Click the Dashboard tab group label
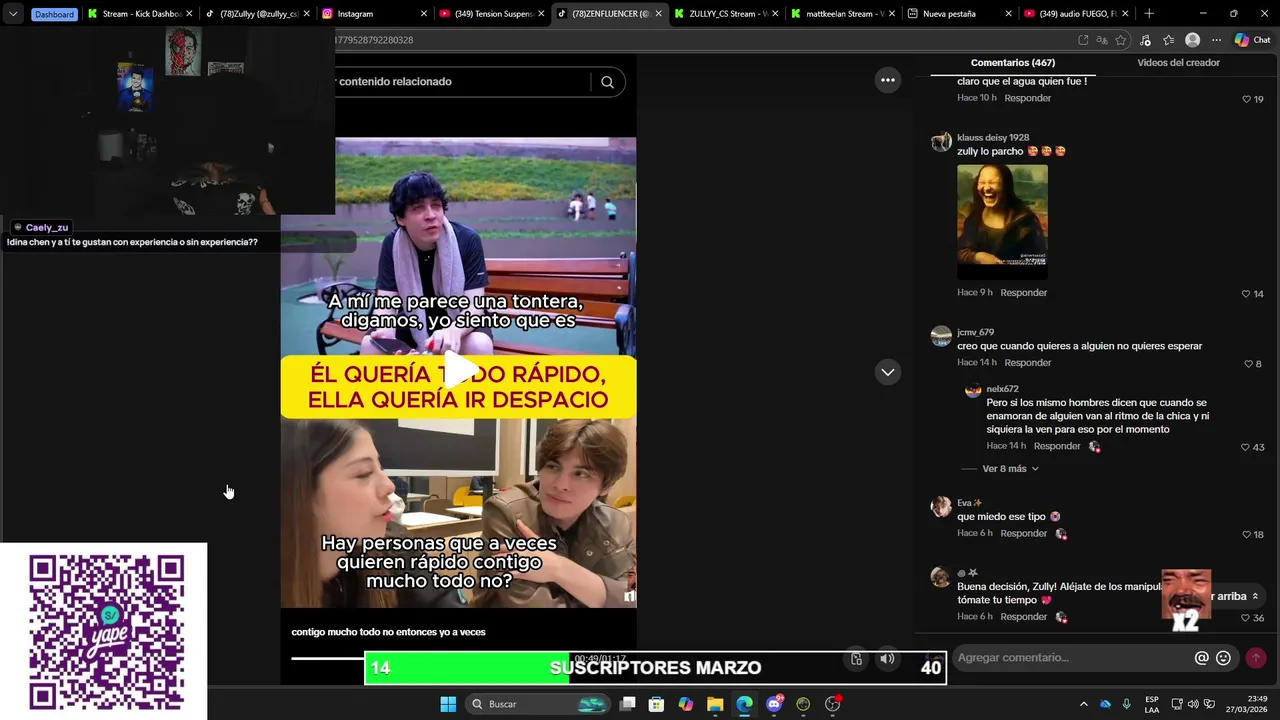This screenshot has height=720, width=1280. tap(54, 14)
